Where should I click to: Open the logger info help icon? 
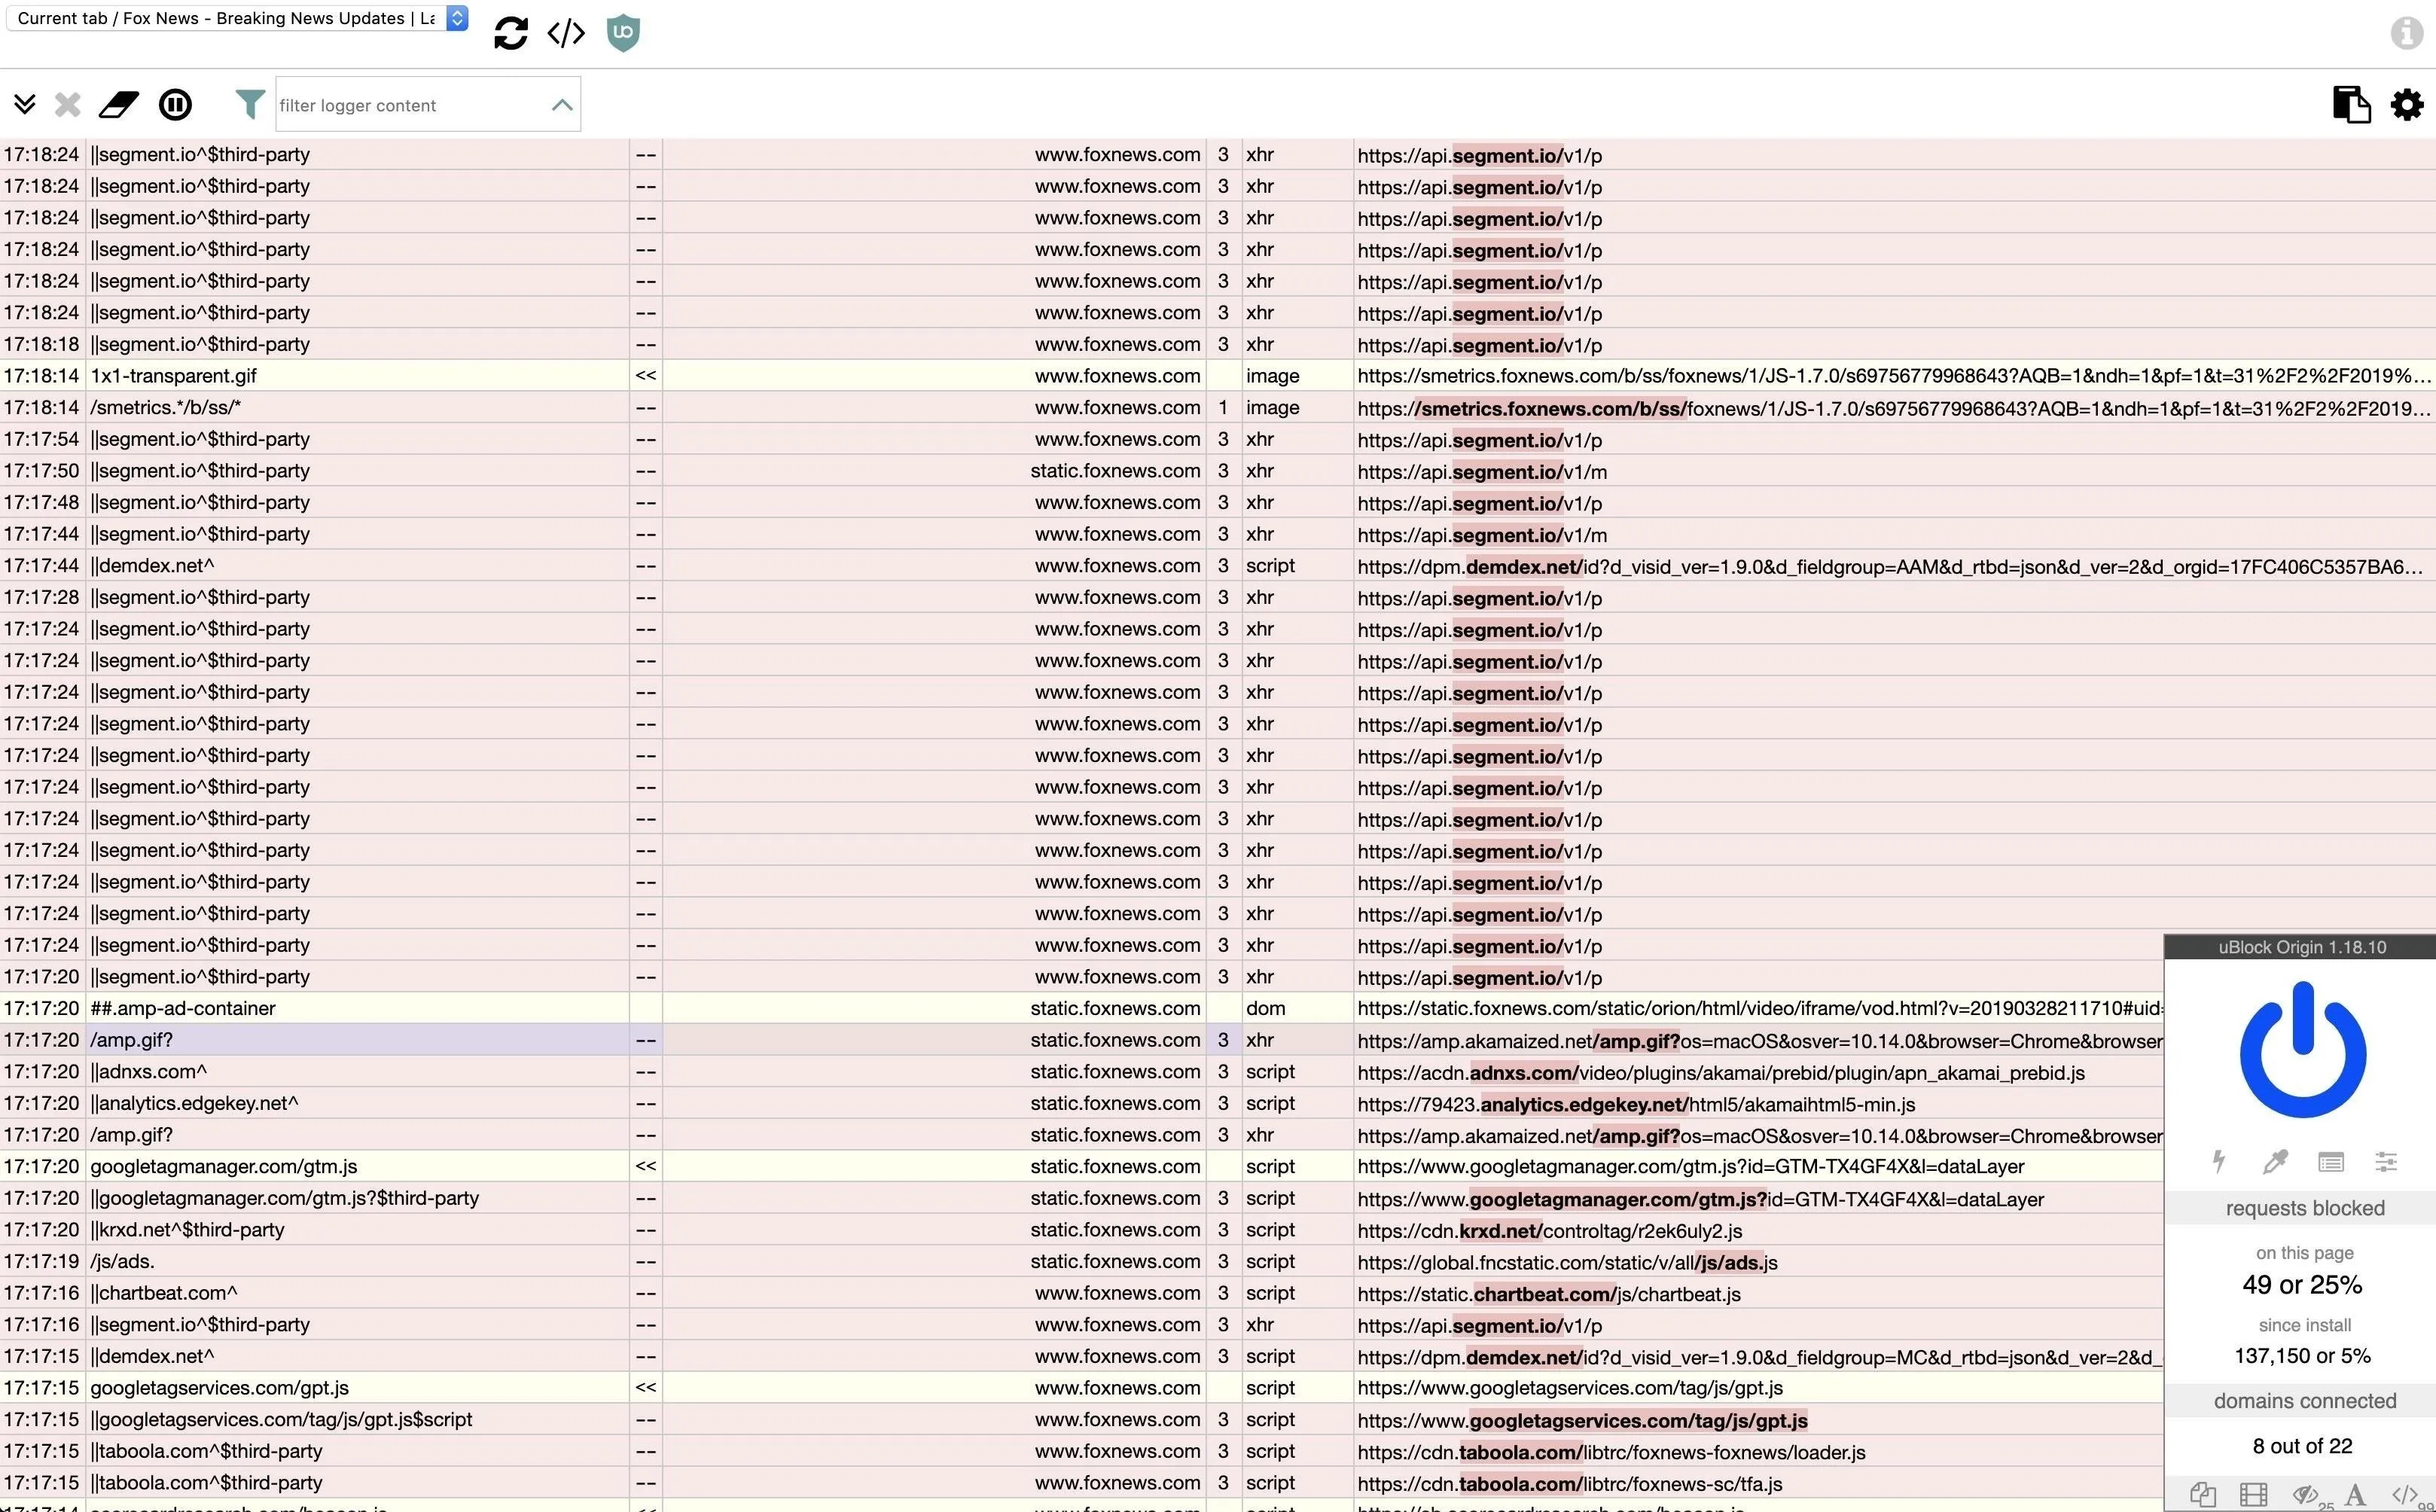pyautogui.click(x=2407, y=33)
